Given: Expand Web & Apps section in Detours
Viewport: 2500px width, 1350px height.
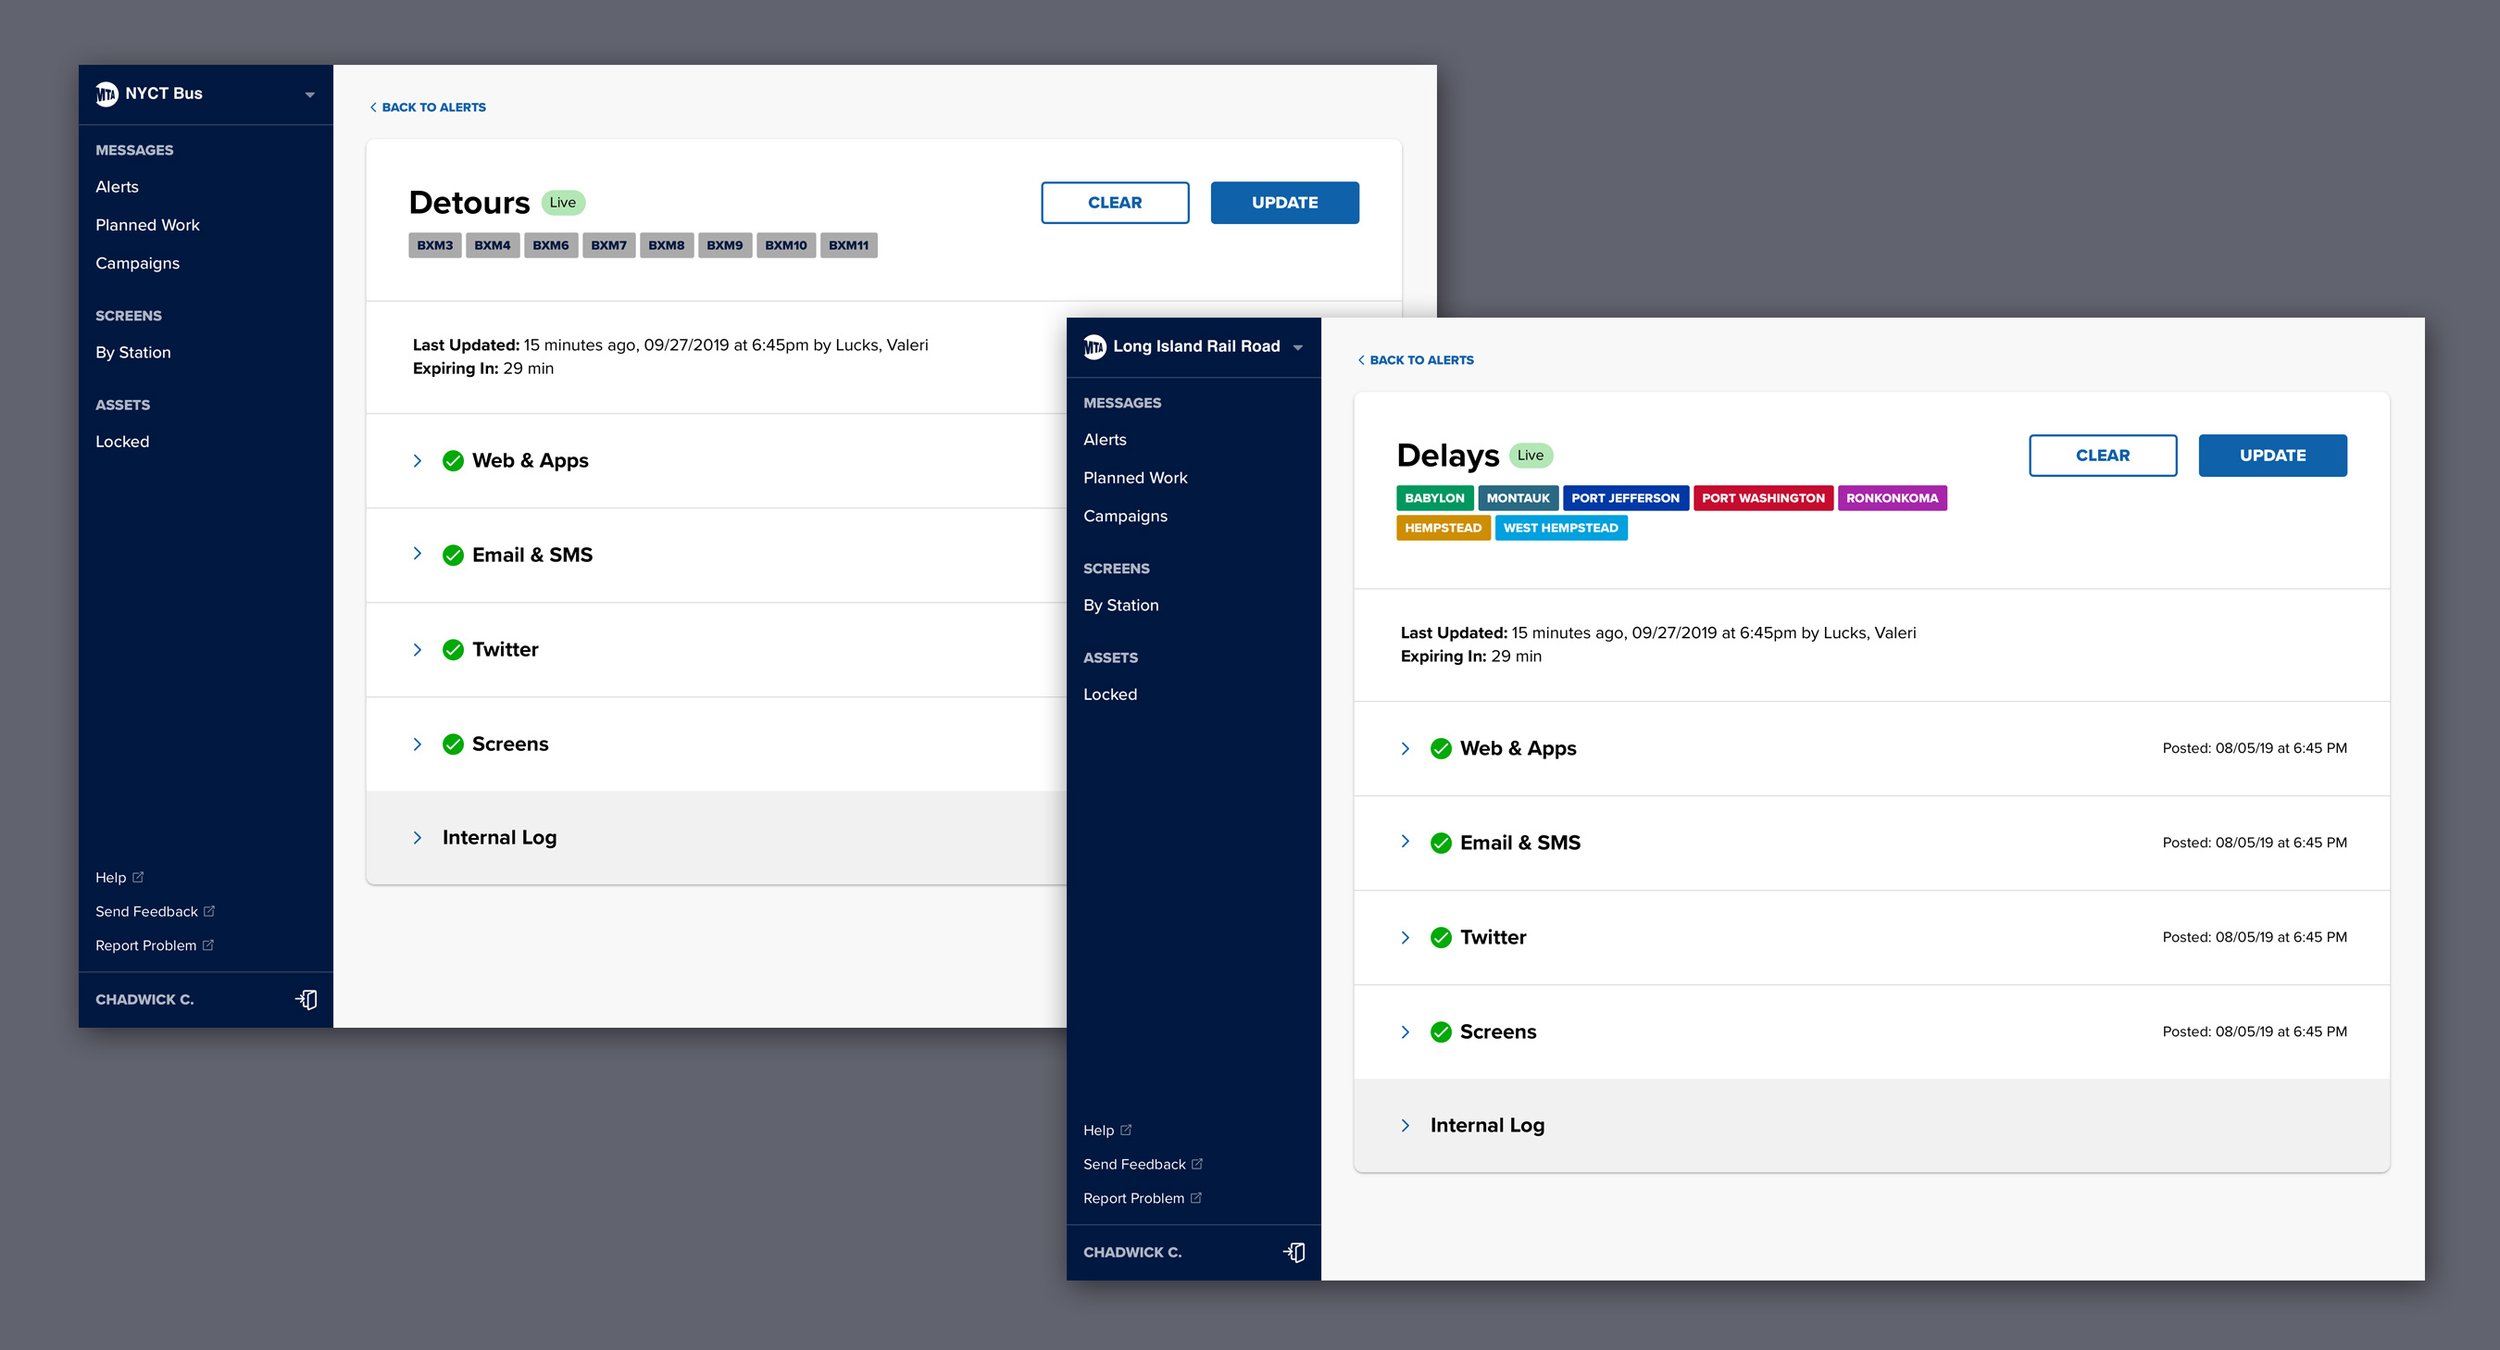Looking at the screenshot, I should 417,461.
